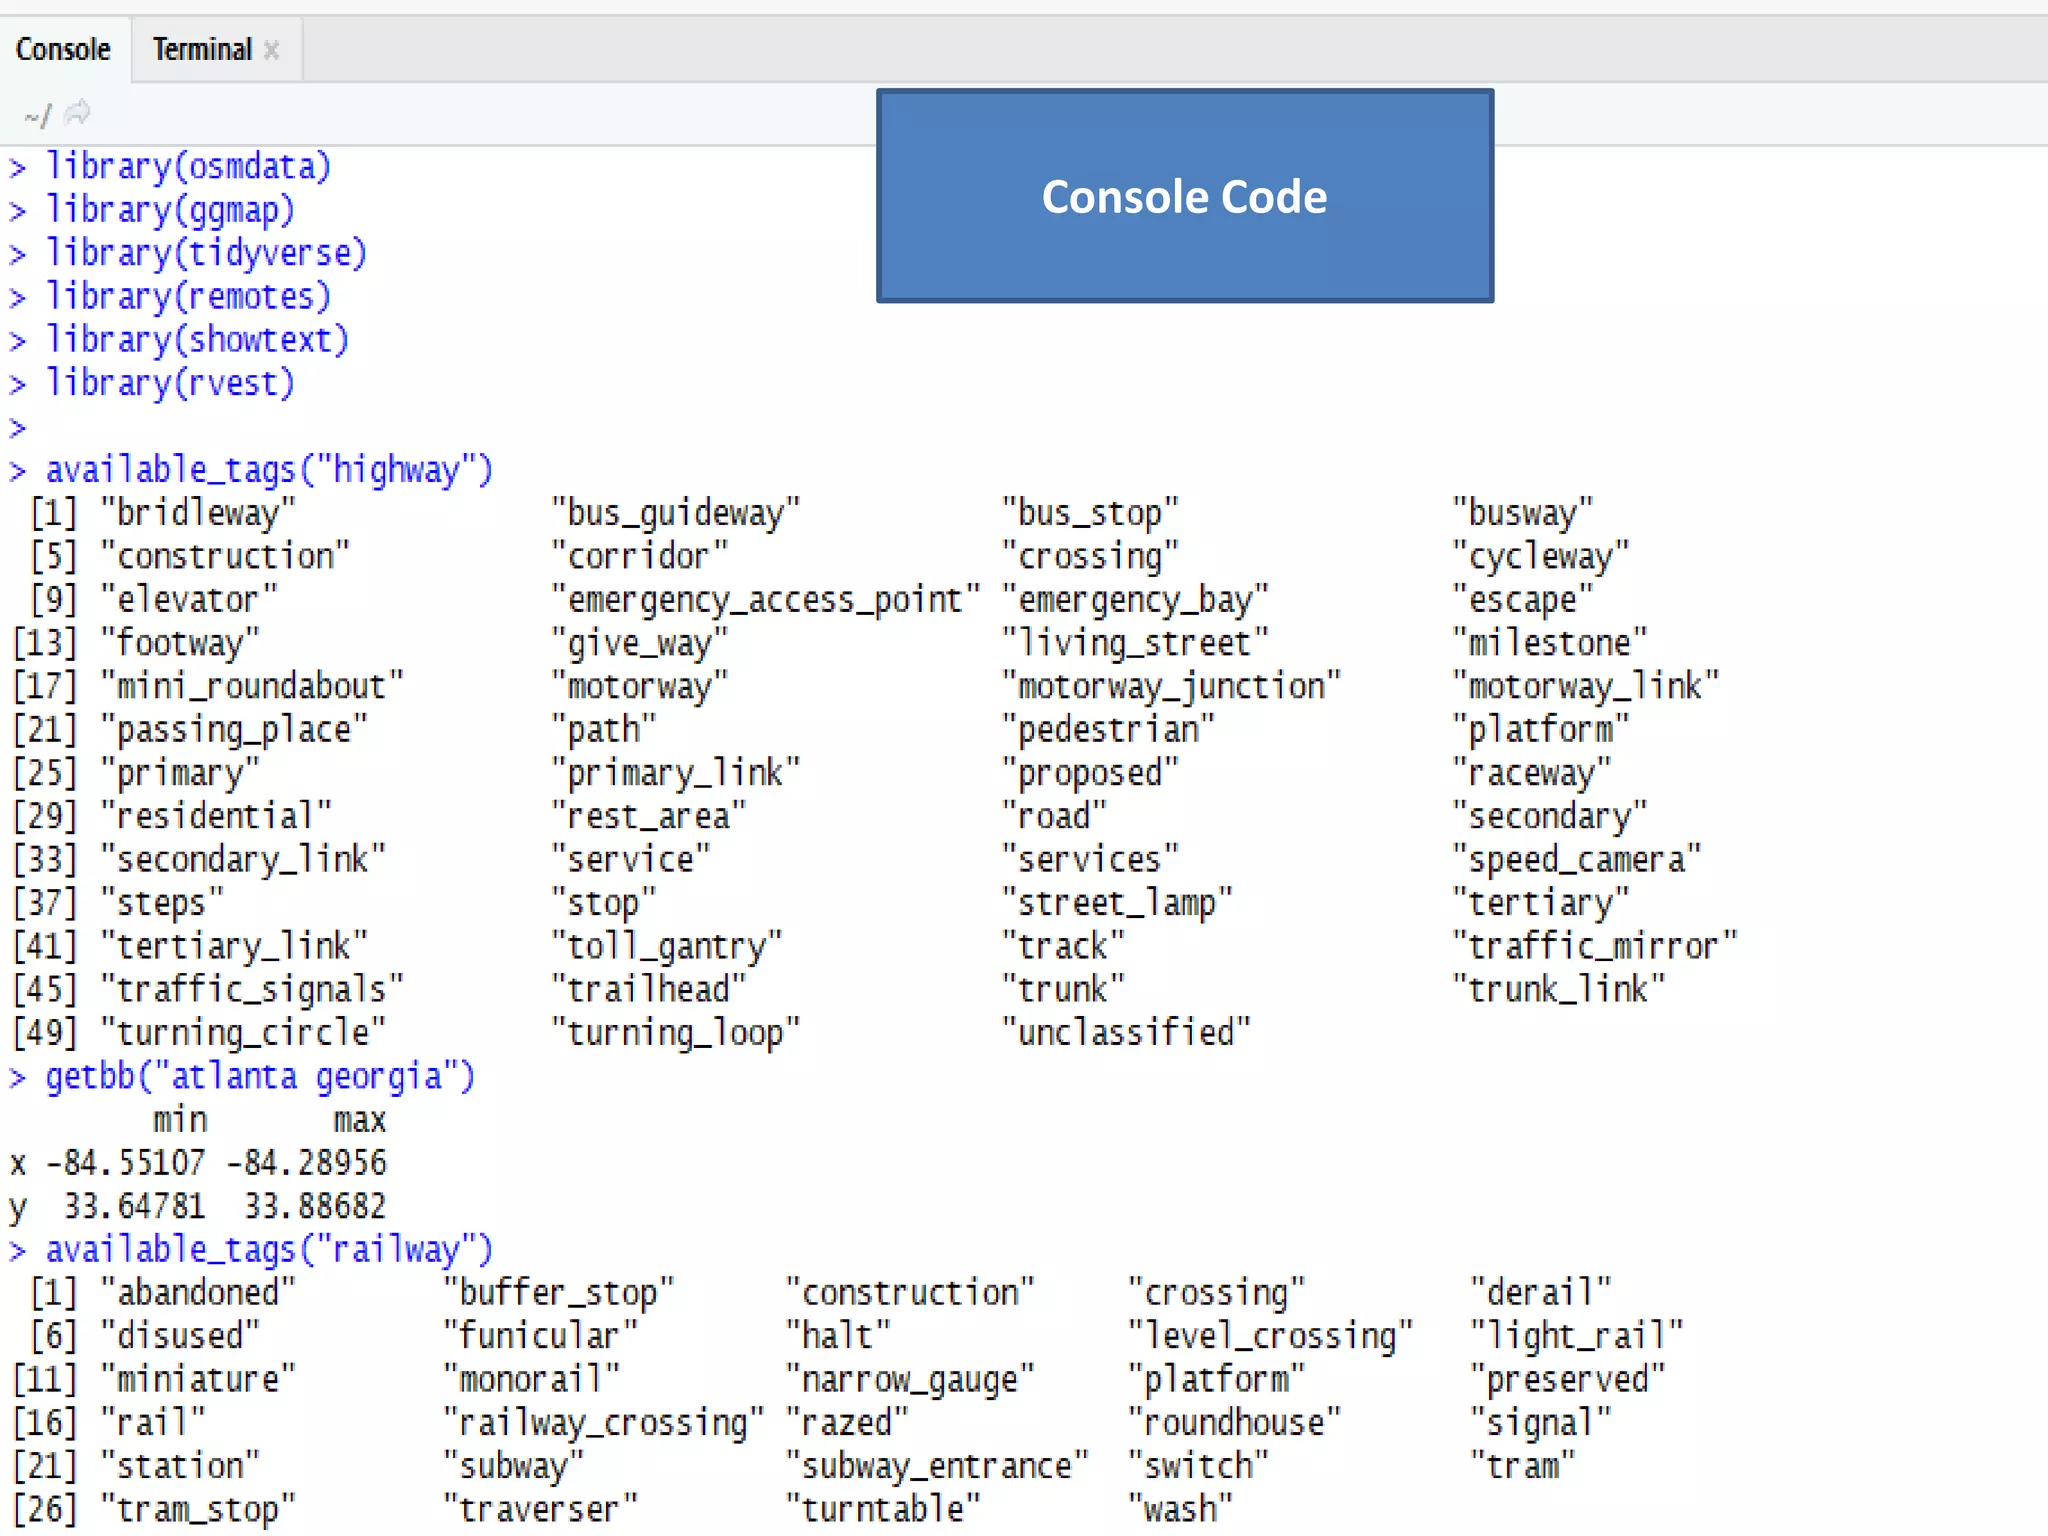Click the "residential" output value

pyautogui.click(x=216, y=817)
